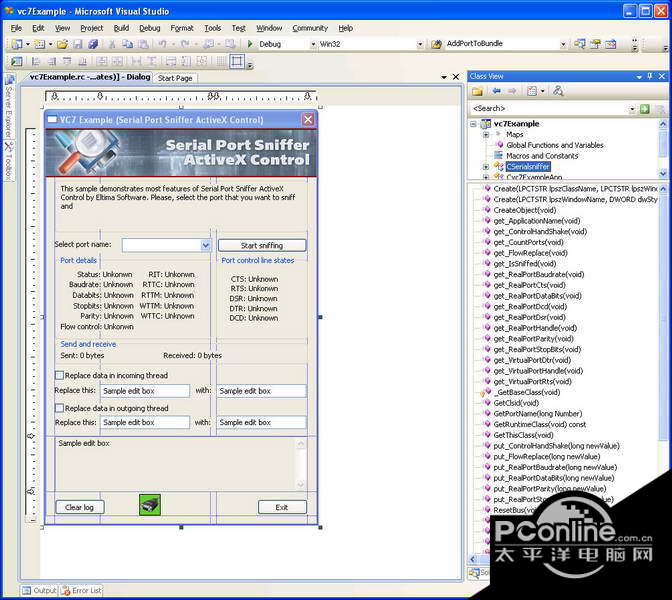The image size is (672, 600).
Task: Click incoming 'Replace this' sample edit box
Action: 145,391
